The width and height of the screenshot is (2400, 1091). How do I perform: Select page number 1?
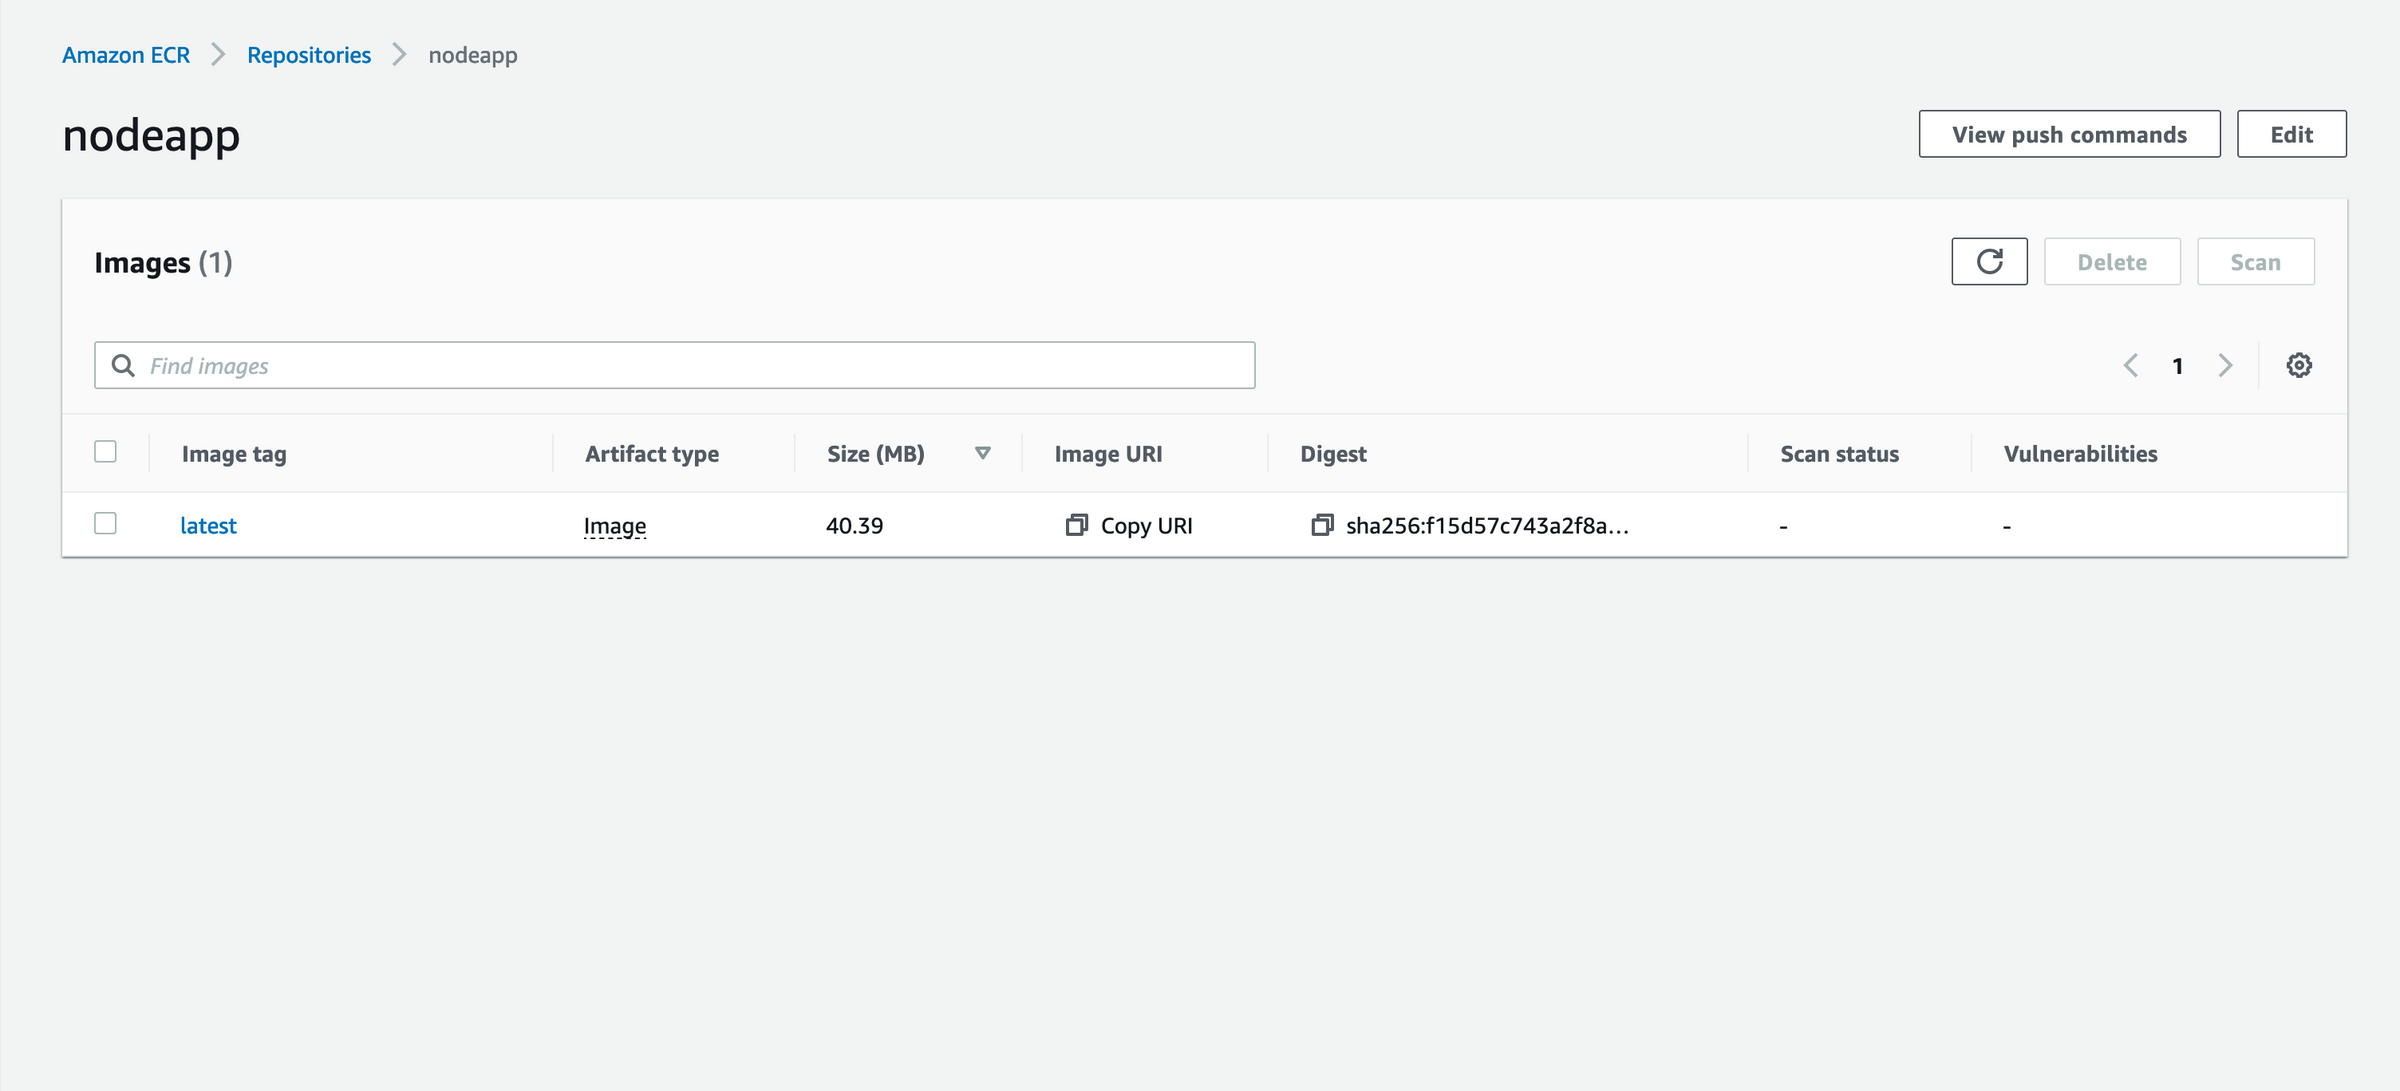(2178, 365)
